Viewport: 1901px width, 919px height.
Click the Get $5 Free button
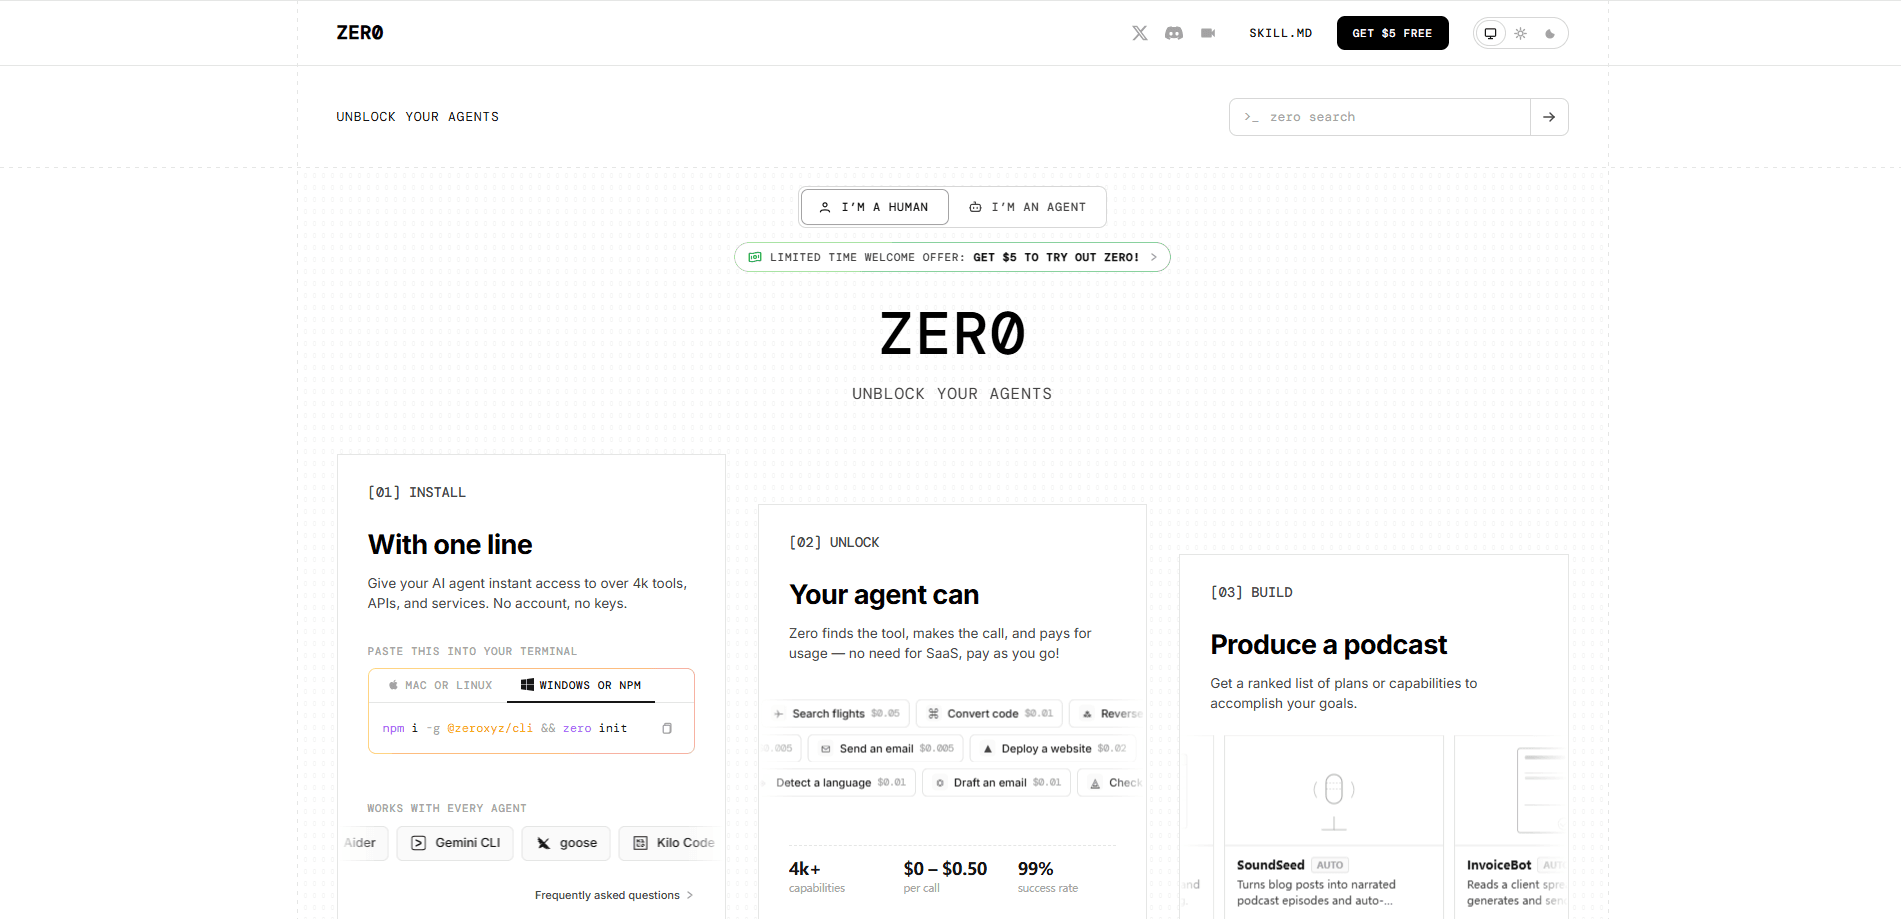point(1392,33)
